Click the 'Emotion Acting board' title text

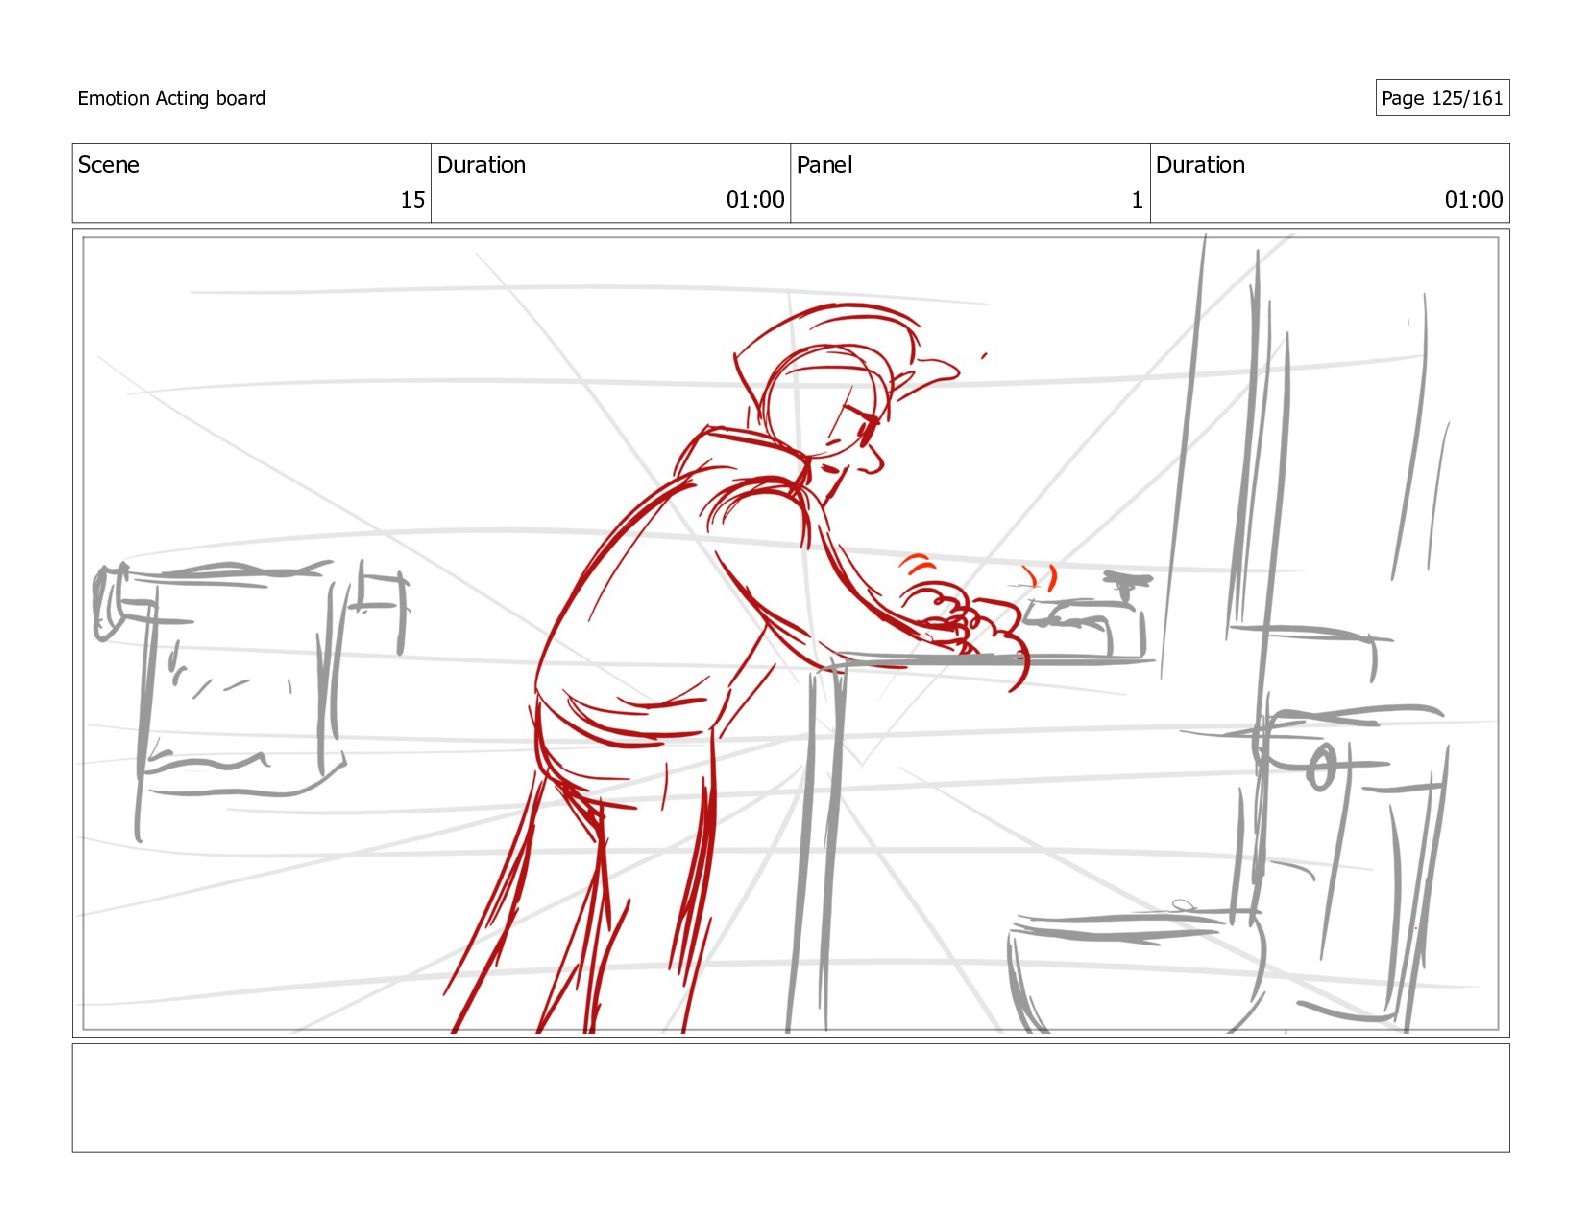pos(171,98)
